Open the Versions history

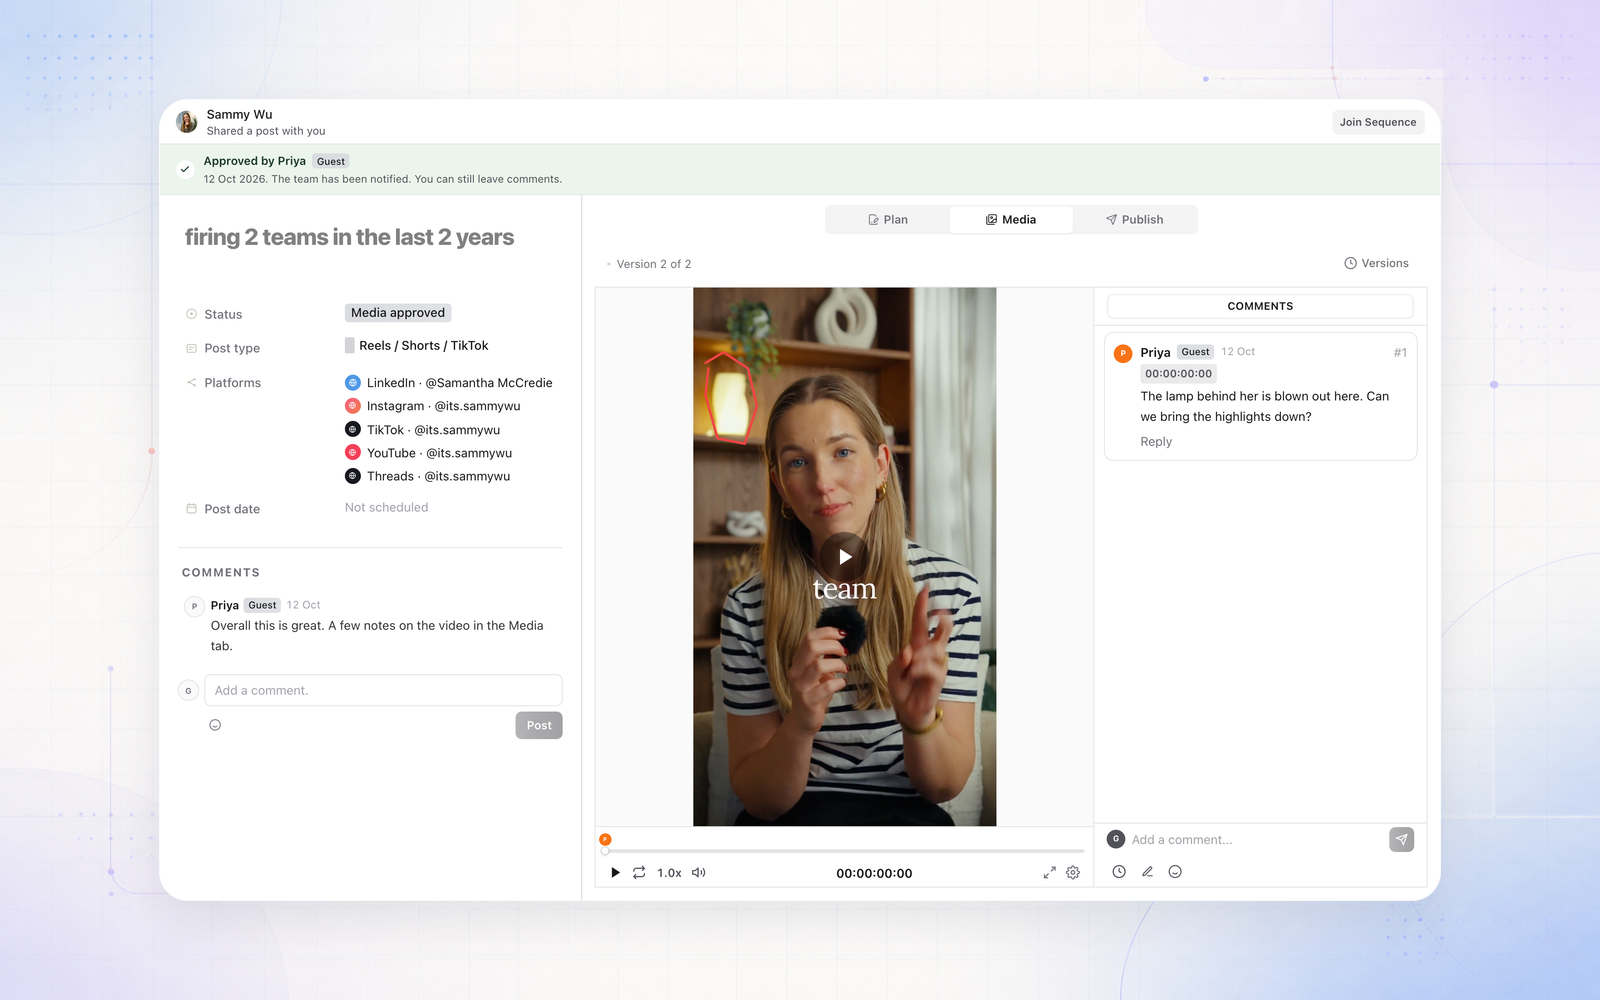[1376, 263]
